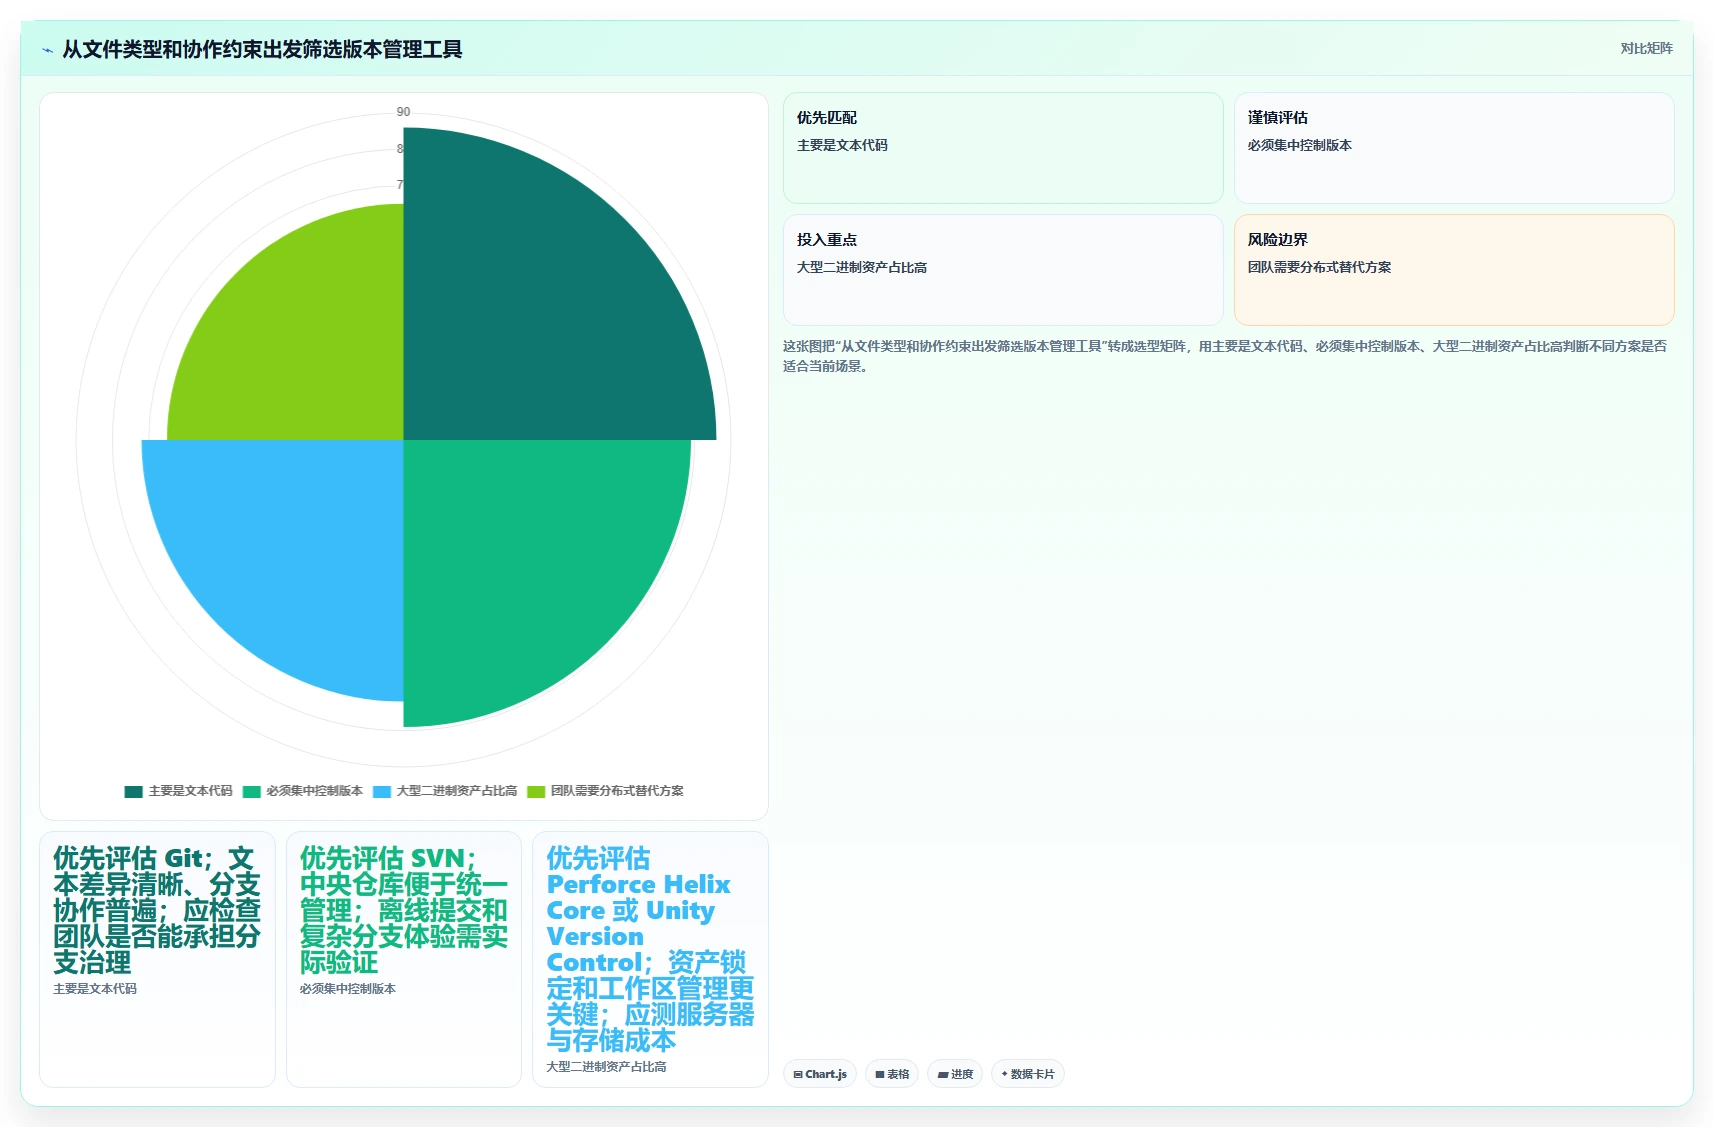Click 必须集中控制版本 caption under SVN card

pyautogui.click(x=348, y=989)
